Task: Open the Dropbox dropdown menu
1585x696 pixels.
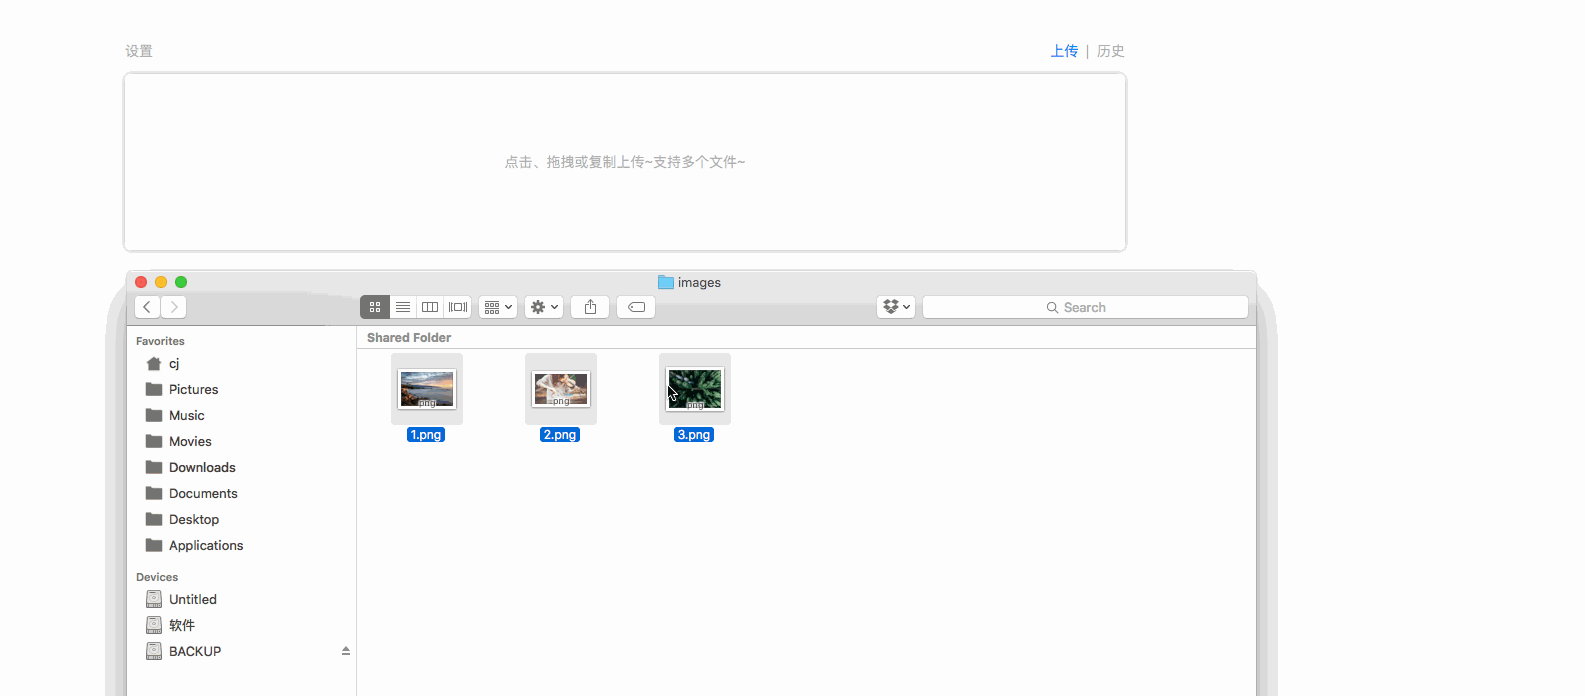Action: point(896,307)
